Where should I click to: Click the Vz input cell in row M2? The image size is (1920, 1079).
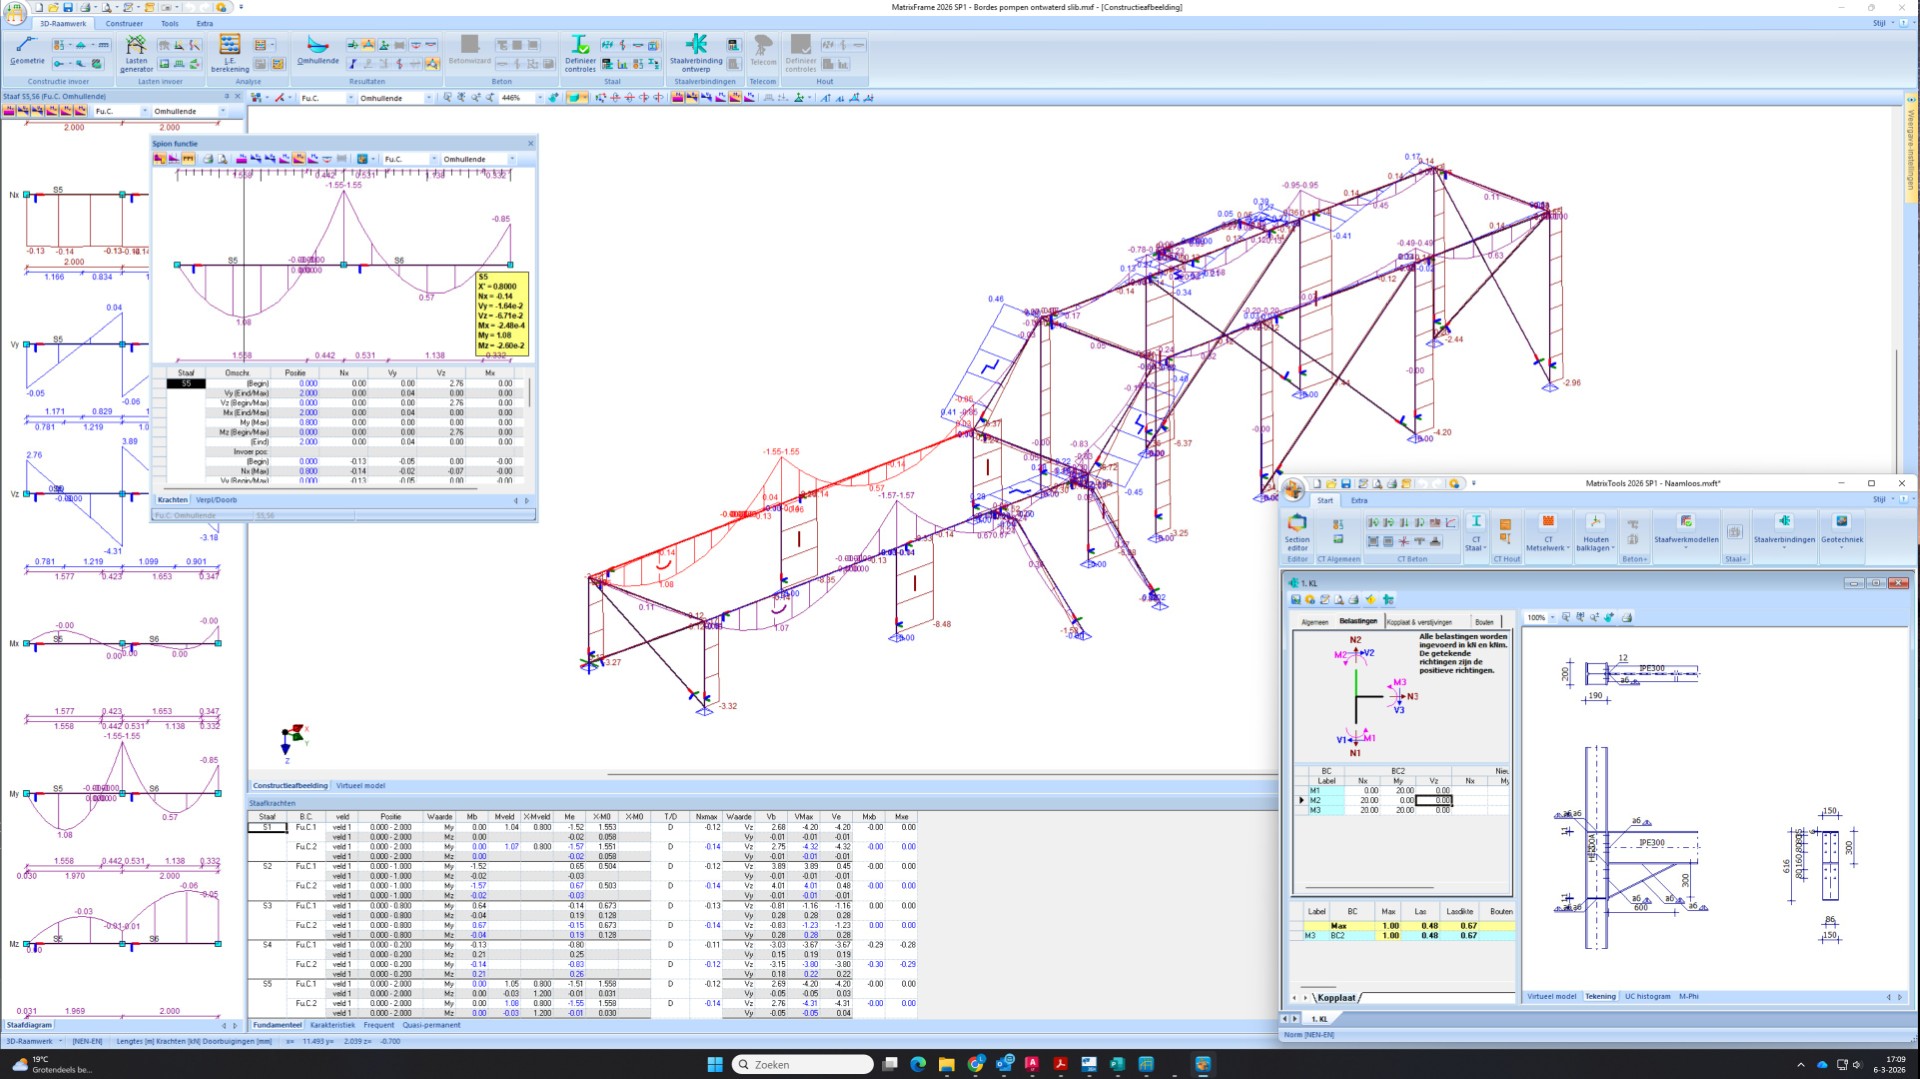click(1434, 800)
